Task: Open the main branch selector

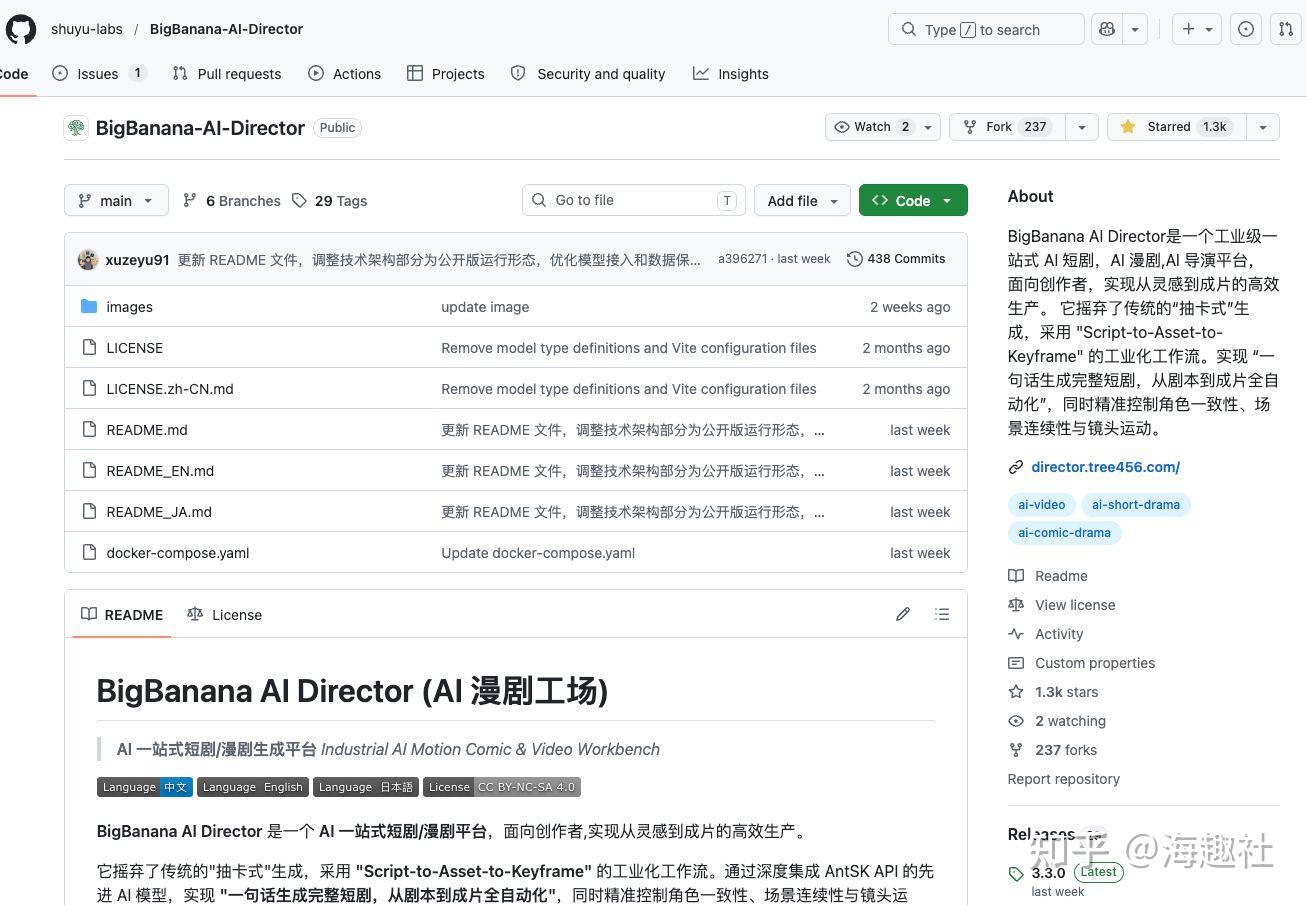Action: (x=116, y=200)
